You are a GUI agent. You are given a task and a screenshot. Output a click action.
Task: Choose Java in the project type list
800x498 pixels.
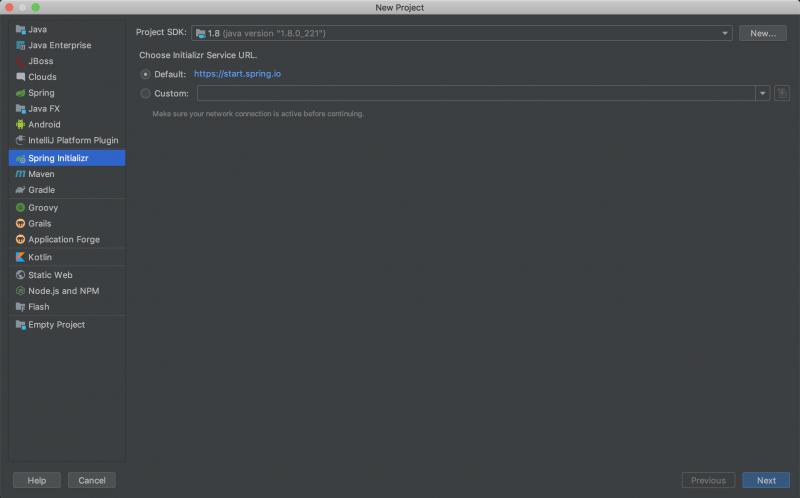[x=67, y=30]
